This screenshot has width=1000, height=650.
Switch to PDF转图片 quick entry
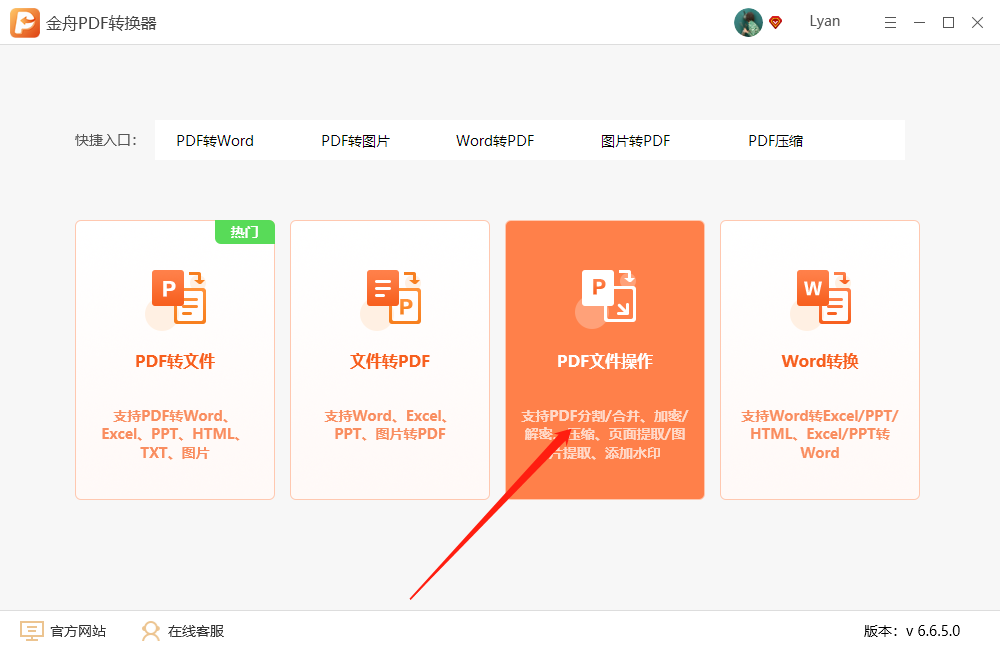coord(355,140)
